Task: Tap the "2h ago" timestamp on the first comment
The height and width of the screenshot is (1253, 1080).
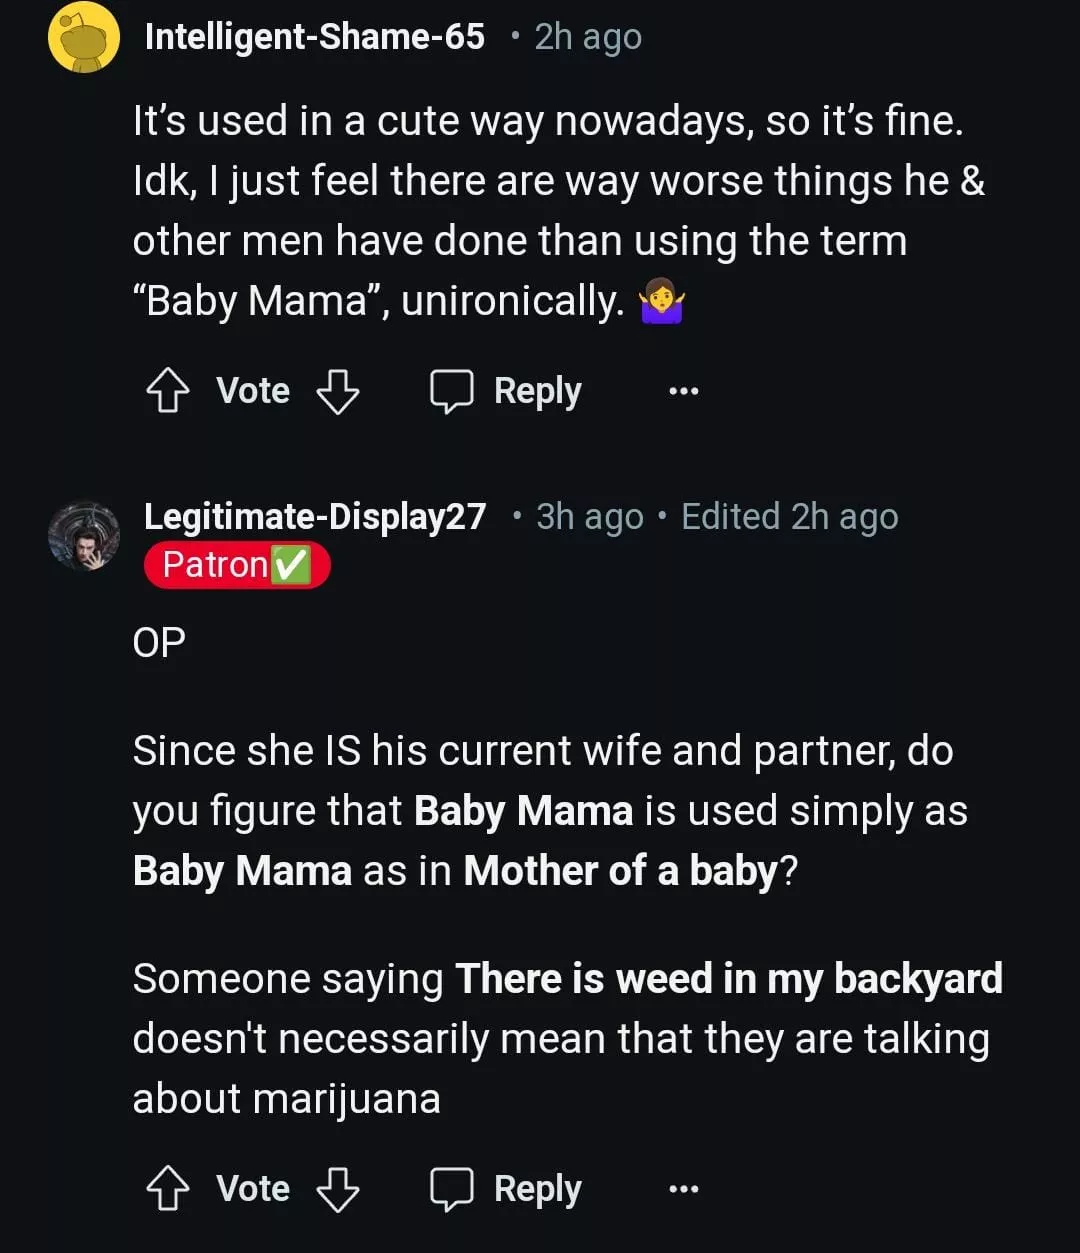Action: pyautogui.click(x=588, y=37)
